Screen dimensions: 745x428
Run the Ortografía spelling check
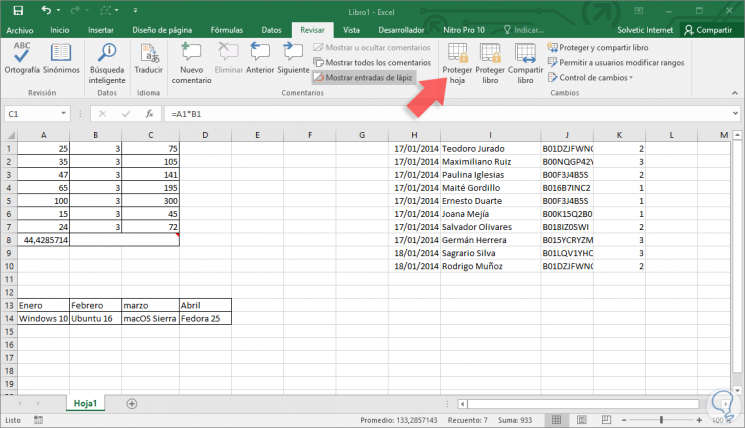22,58
